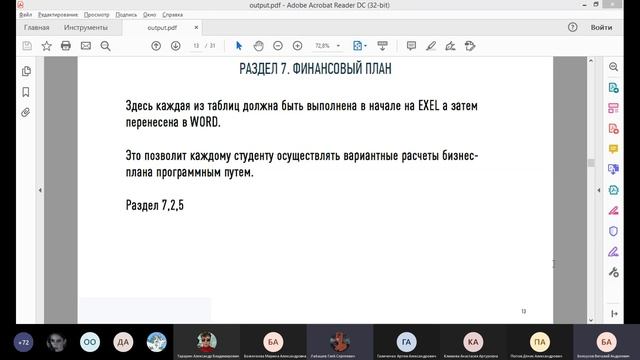Viewport: 640px width, 360px height.
Task: Click the search tools magnifier in right pane
Action: (613, 67)
